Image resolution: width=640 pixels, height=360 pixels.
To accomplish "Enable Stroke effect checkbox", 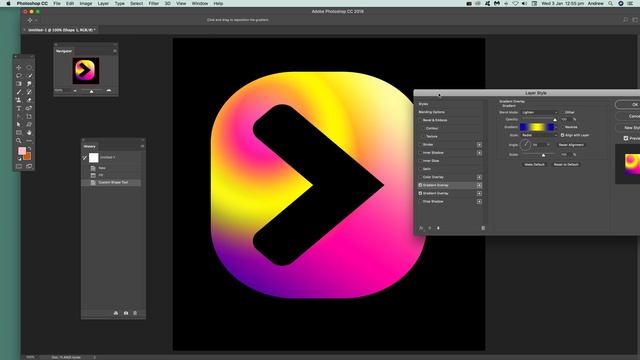I will (420, 144).
